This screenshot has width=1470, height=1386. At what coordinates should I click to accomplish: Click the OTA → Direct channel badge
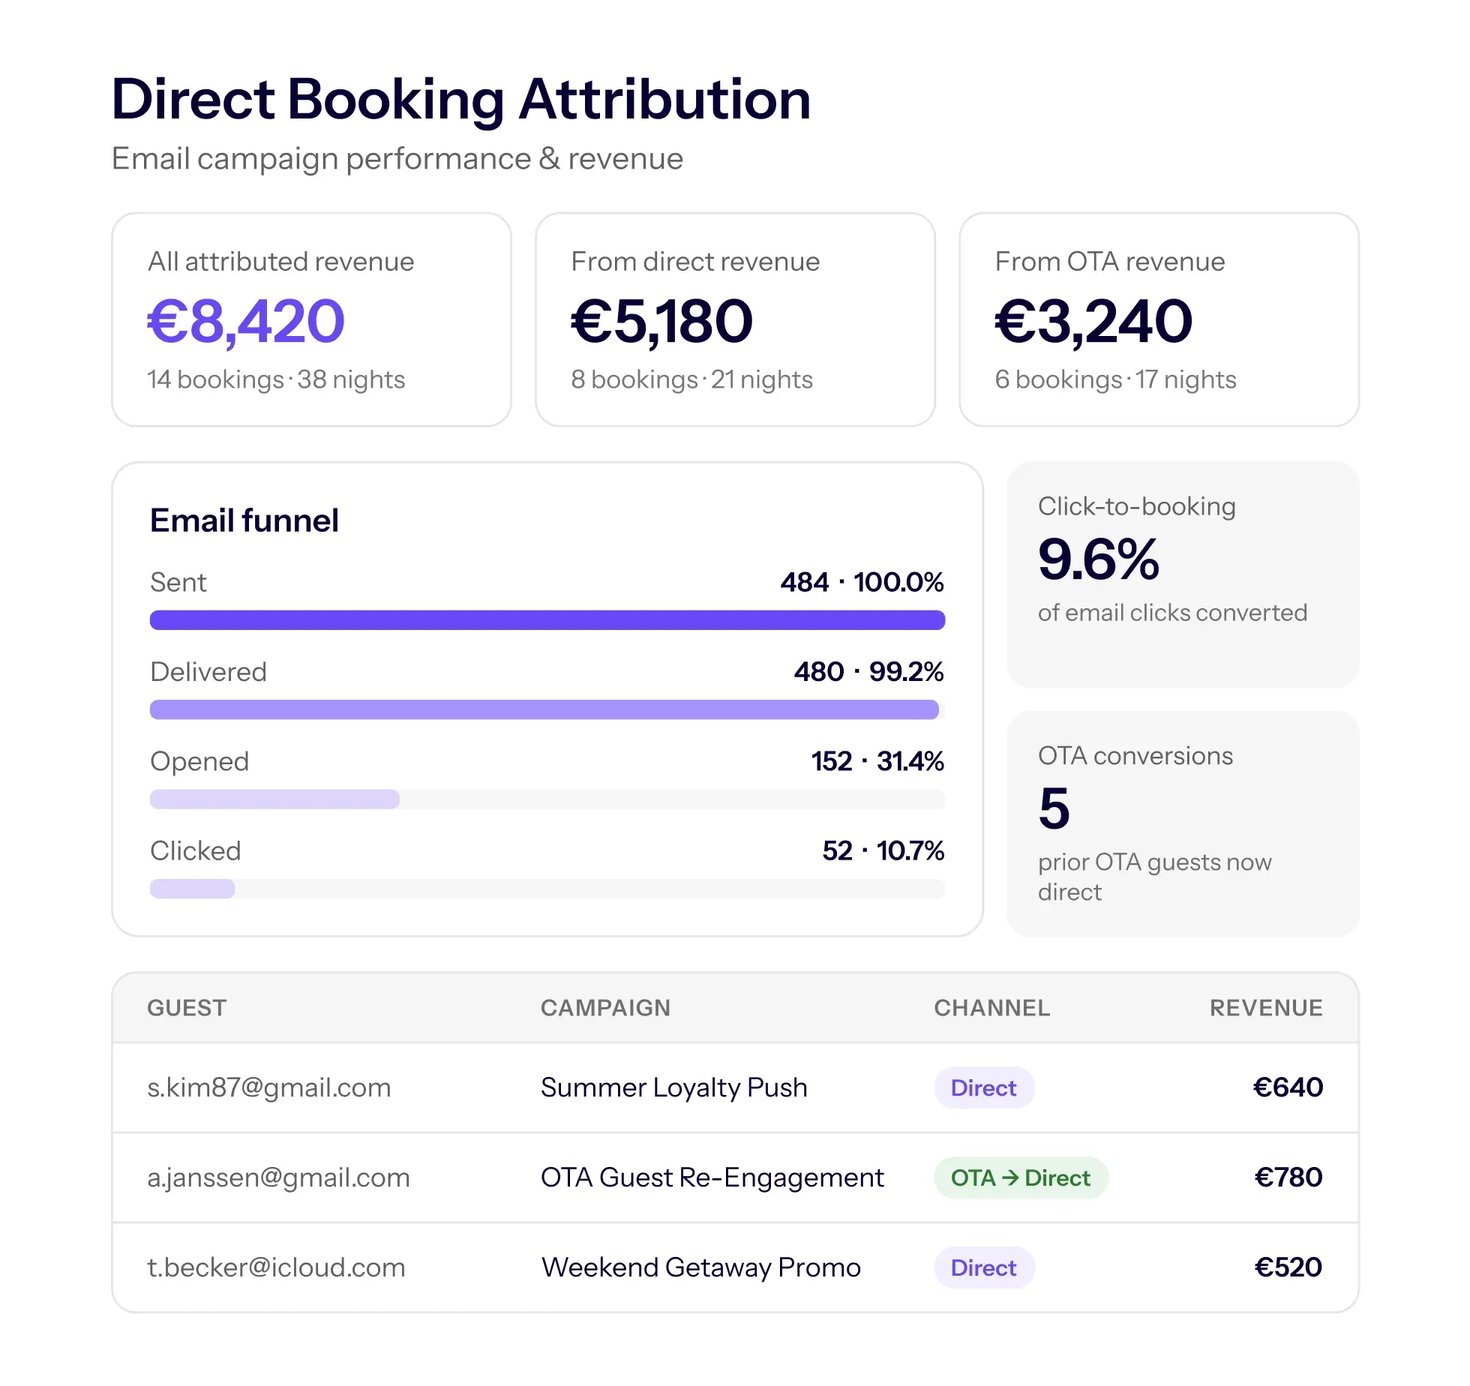(1021, 1178)
